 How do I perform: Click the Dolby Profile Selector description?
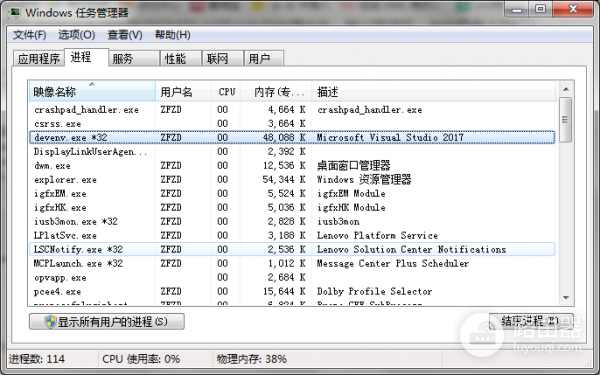(374, 292)
